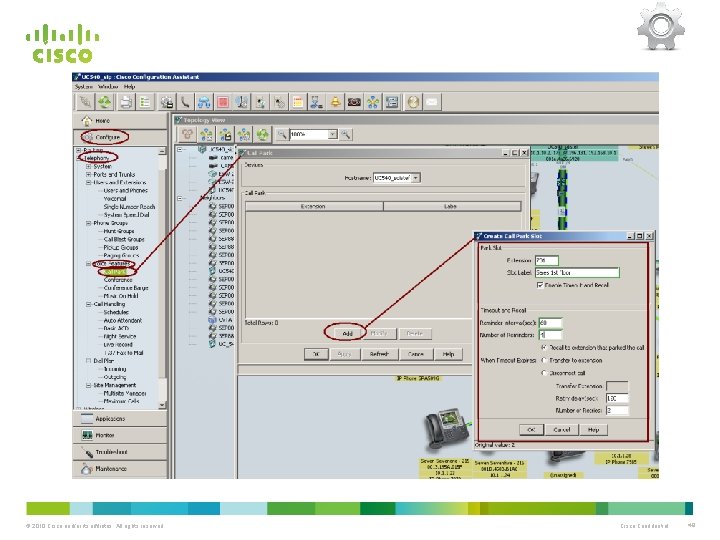This screenshot has width=720, height=540.
Task: Click the red square toolbar icon
Action: point(223,102)
